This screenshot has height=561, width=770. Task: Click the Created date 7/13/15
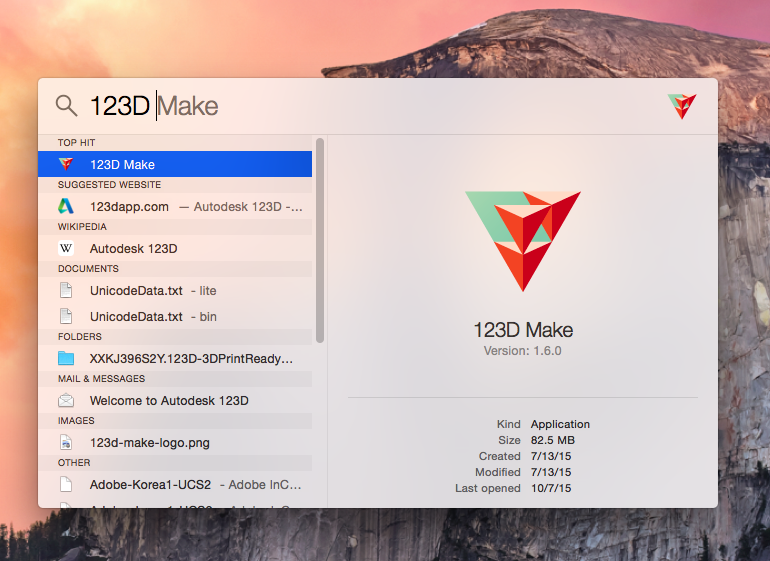click(550, 456)
